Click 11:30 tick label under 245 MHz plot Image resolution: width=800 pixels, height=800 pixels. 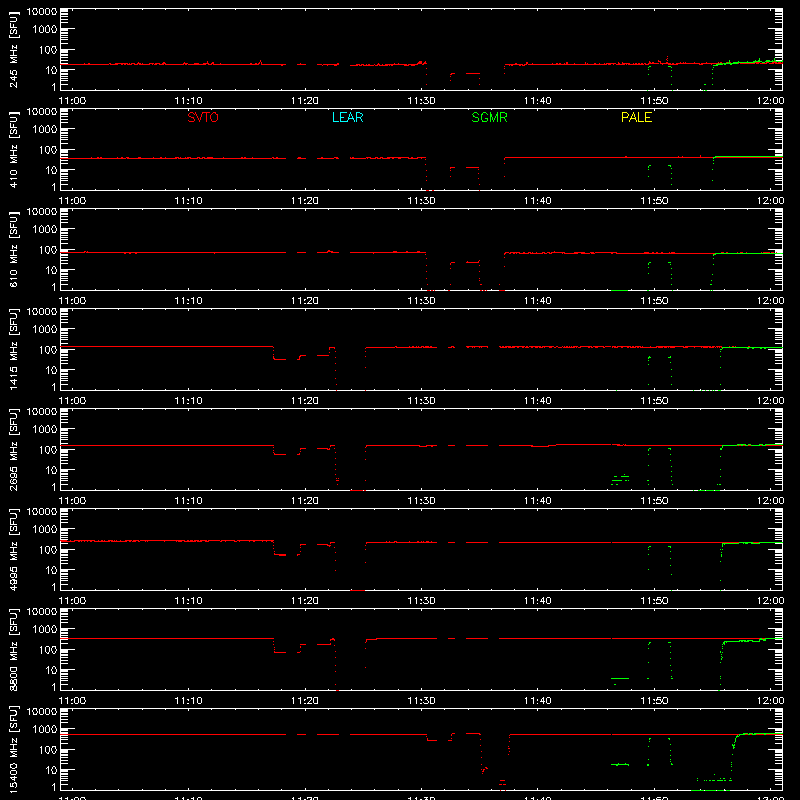421,101
